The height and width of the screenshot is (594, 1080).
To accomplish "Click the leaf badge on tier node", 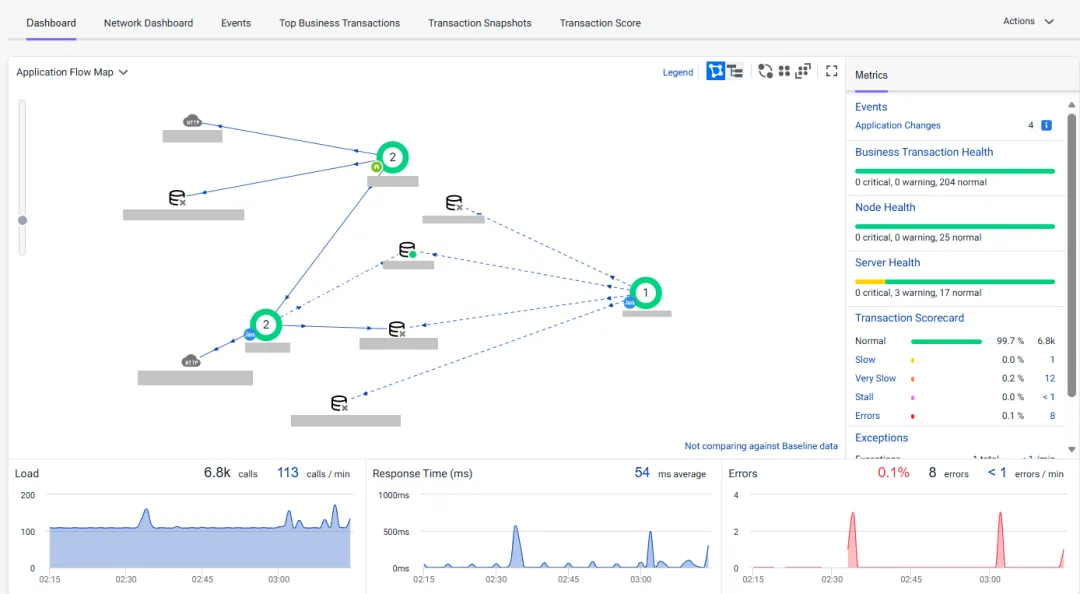I will pyautogui.click(x=376, y=167).
